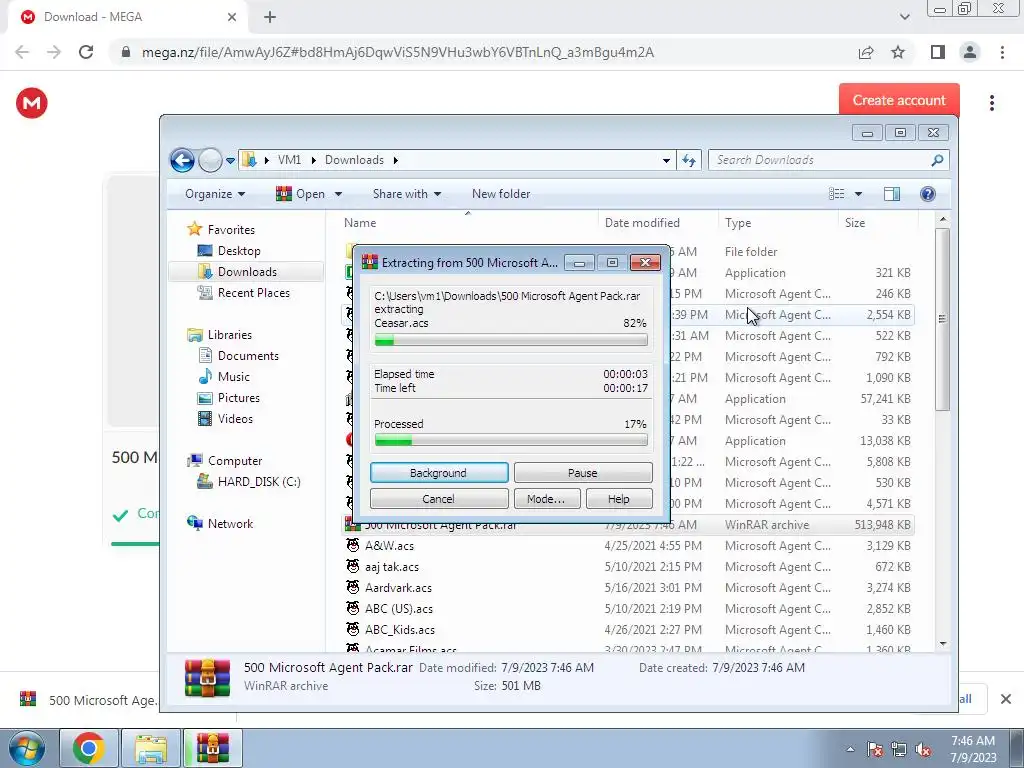Image resolution: width=1024 pixels, height=768 pixels.
Task: Open WinRAR from the taskbar
Action: click(212, 748)
